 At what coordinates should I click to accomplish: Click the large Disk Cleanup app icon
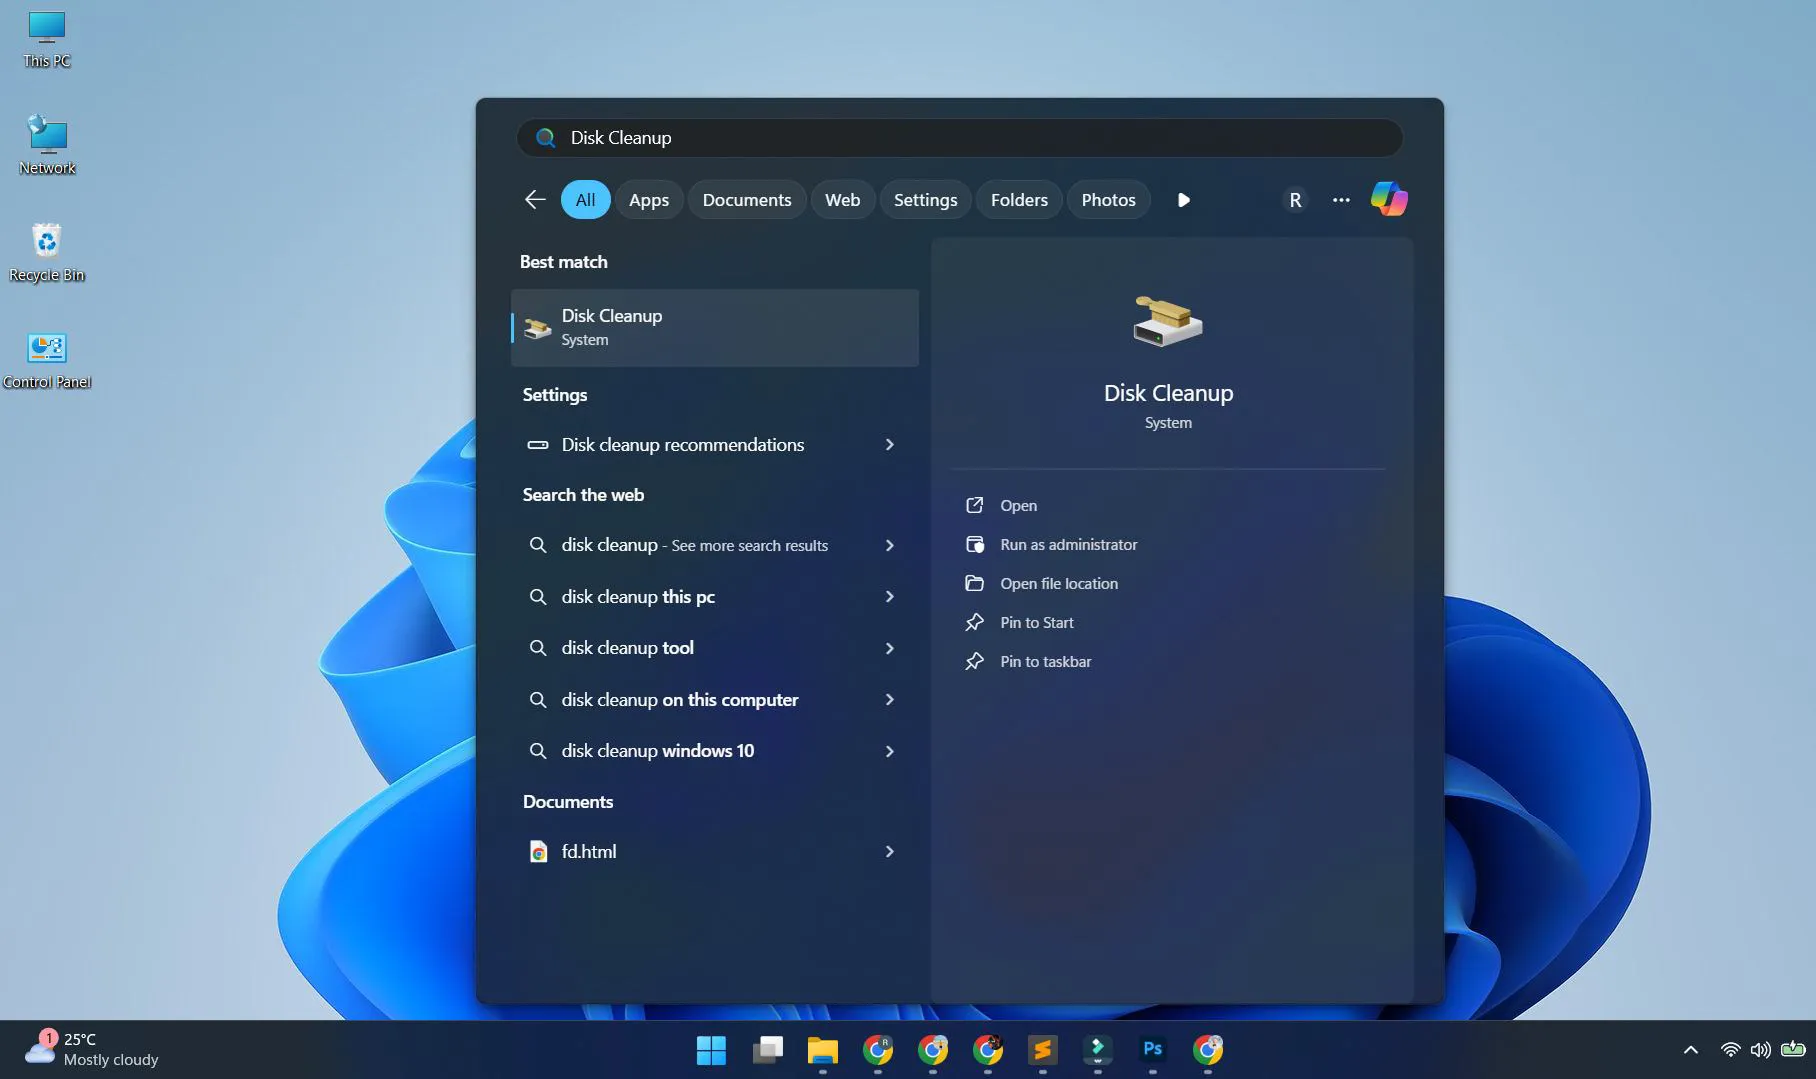[1166, 322]
